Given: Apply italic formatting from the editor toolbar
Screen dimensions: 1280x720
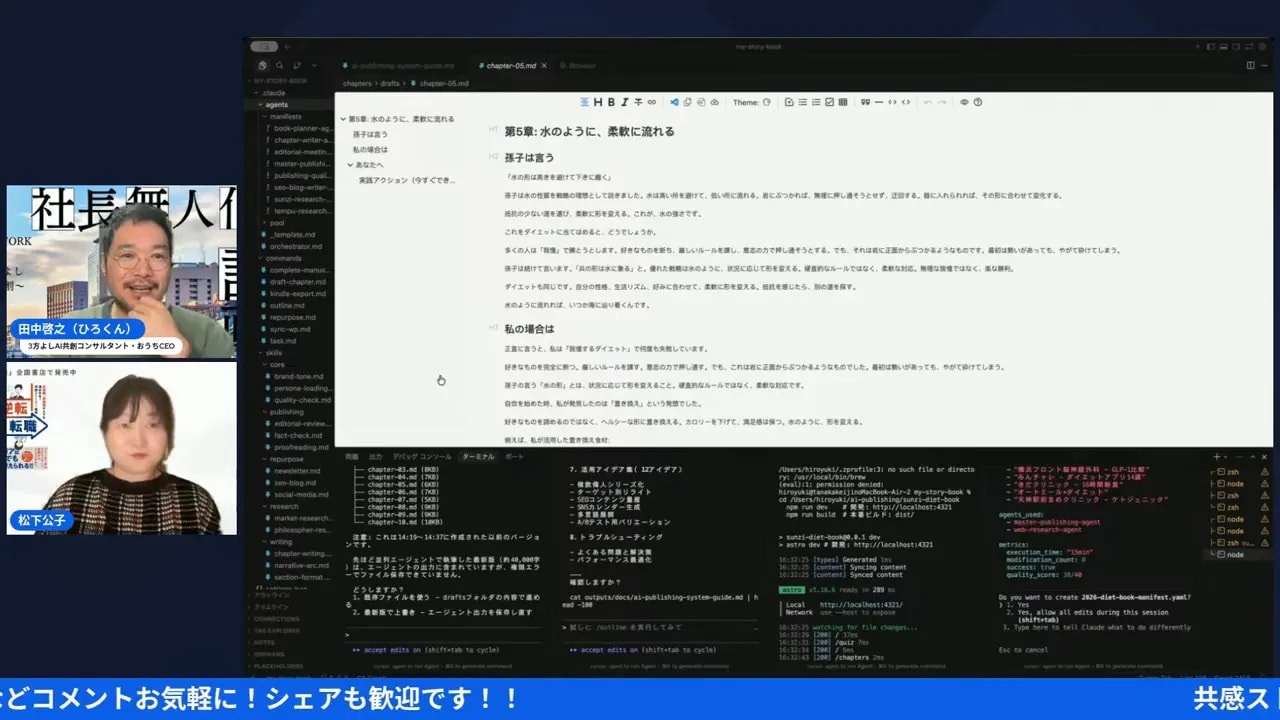Looking at the screenshot, I should pyautogui.click(x=624, y=102).
